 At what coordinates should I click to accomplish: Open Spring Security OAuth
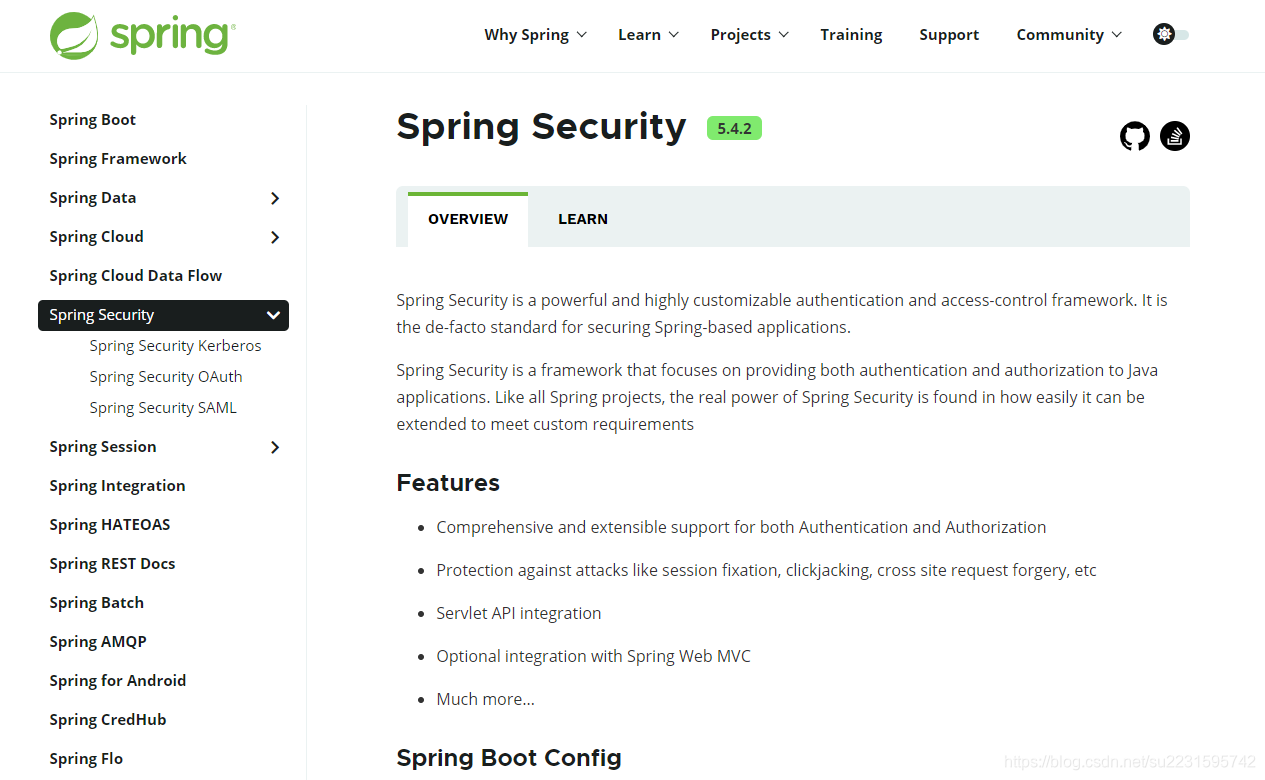[166, 376]
